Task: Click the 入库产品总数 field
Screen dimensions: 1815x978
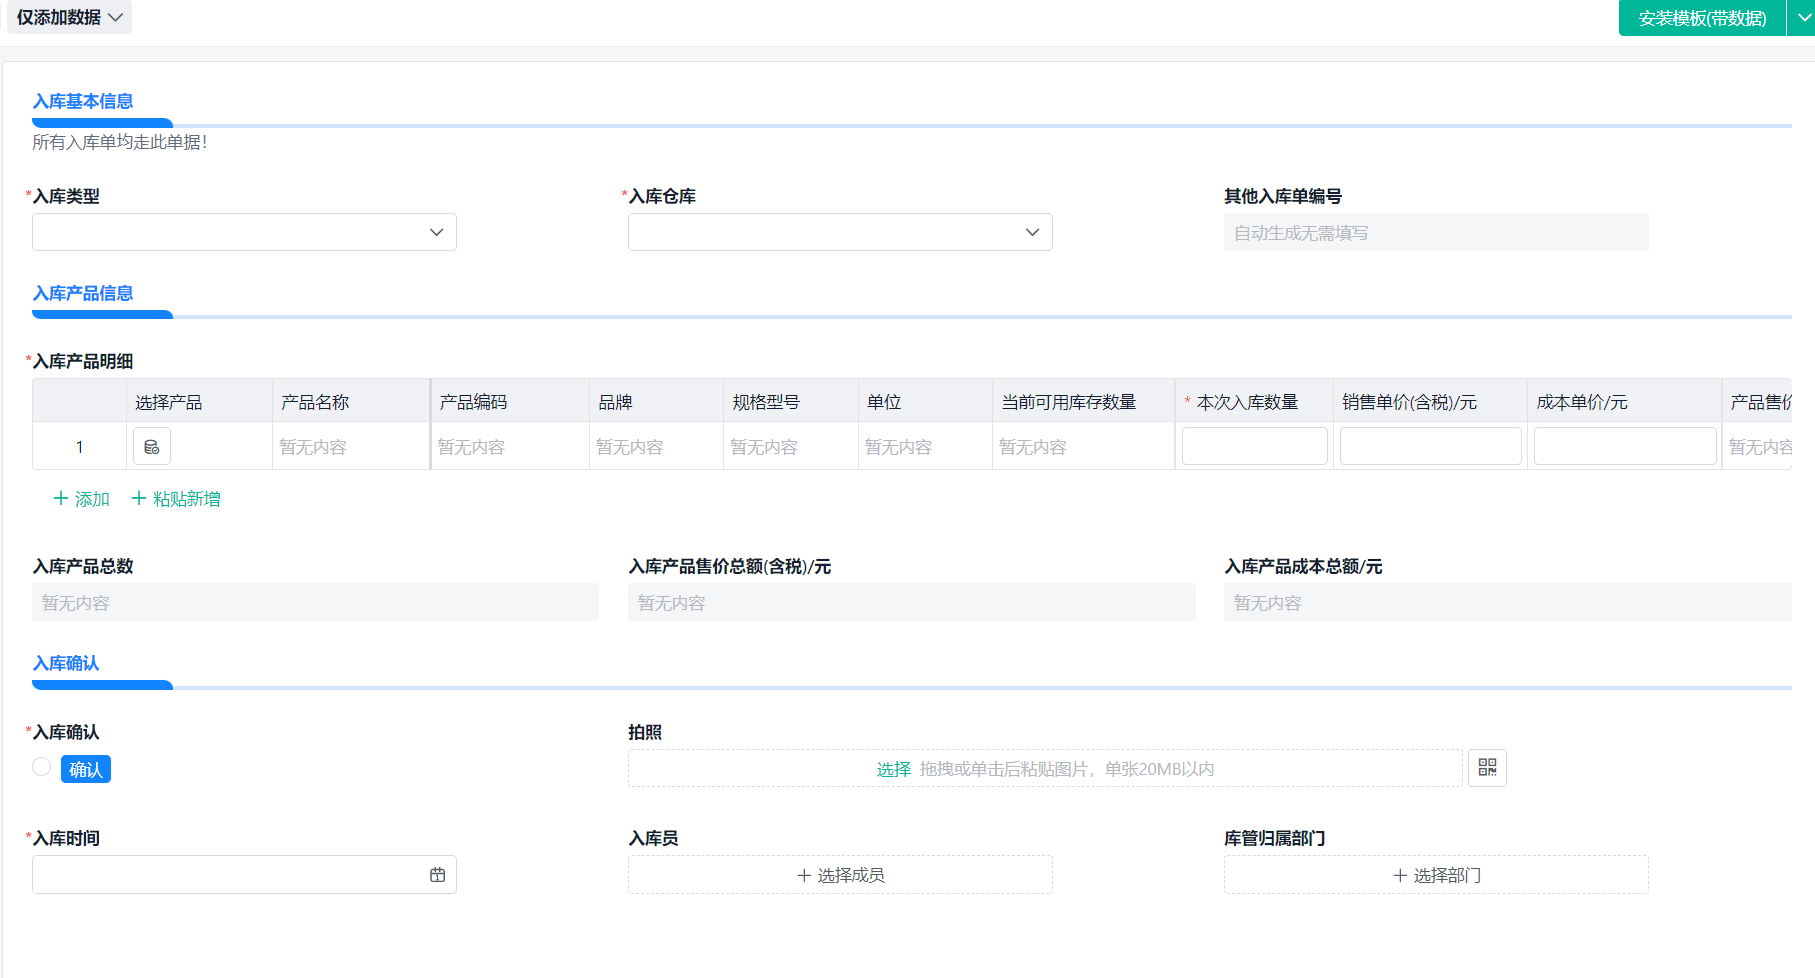Action: pos(315,602)
